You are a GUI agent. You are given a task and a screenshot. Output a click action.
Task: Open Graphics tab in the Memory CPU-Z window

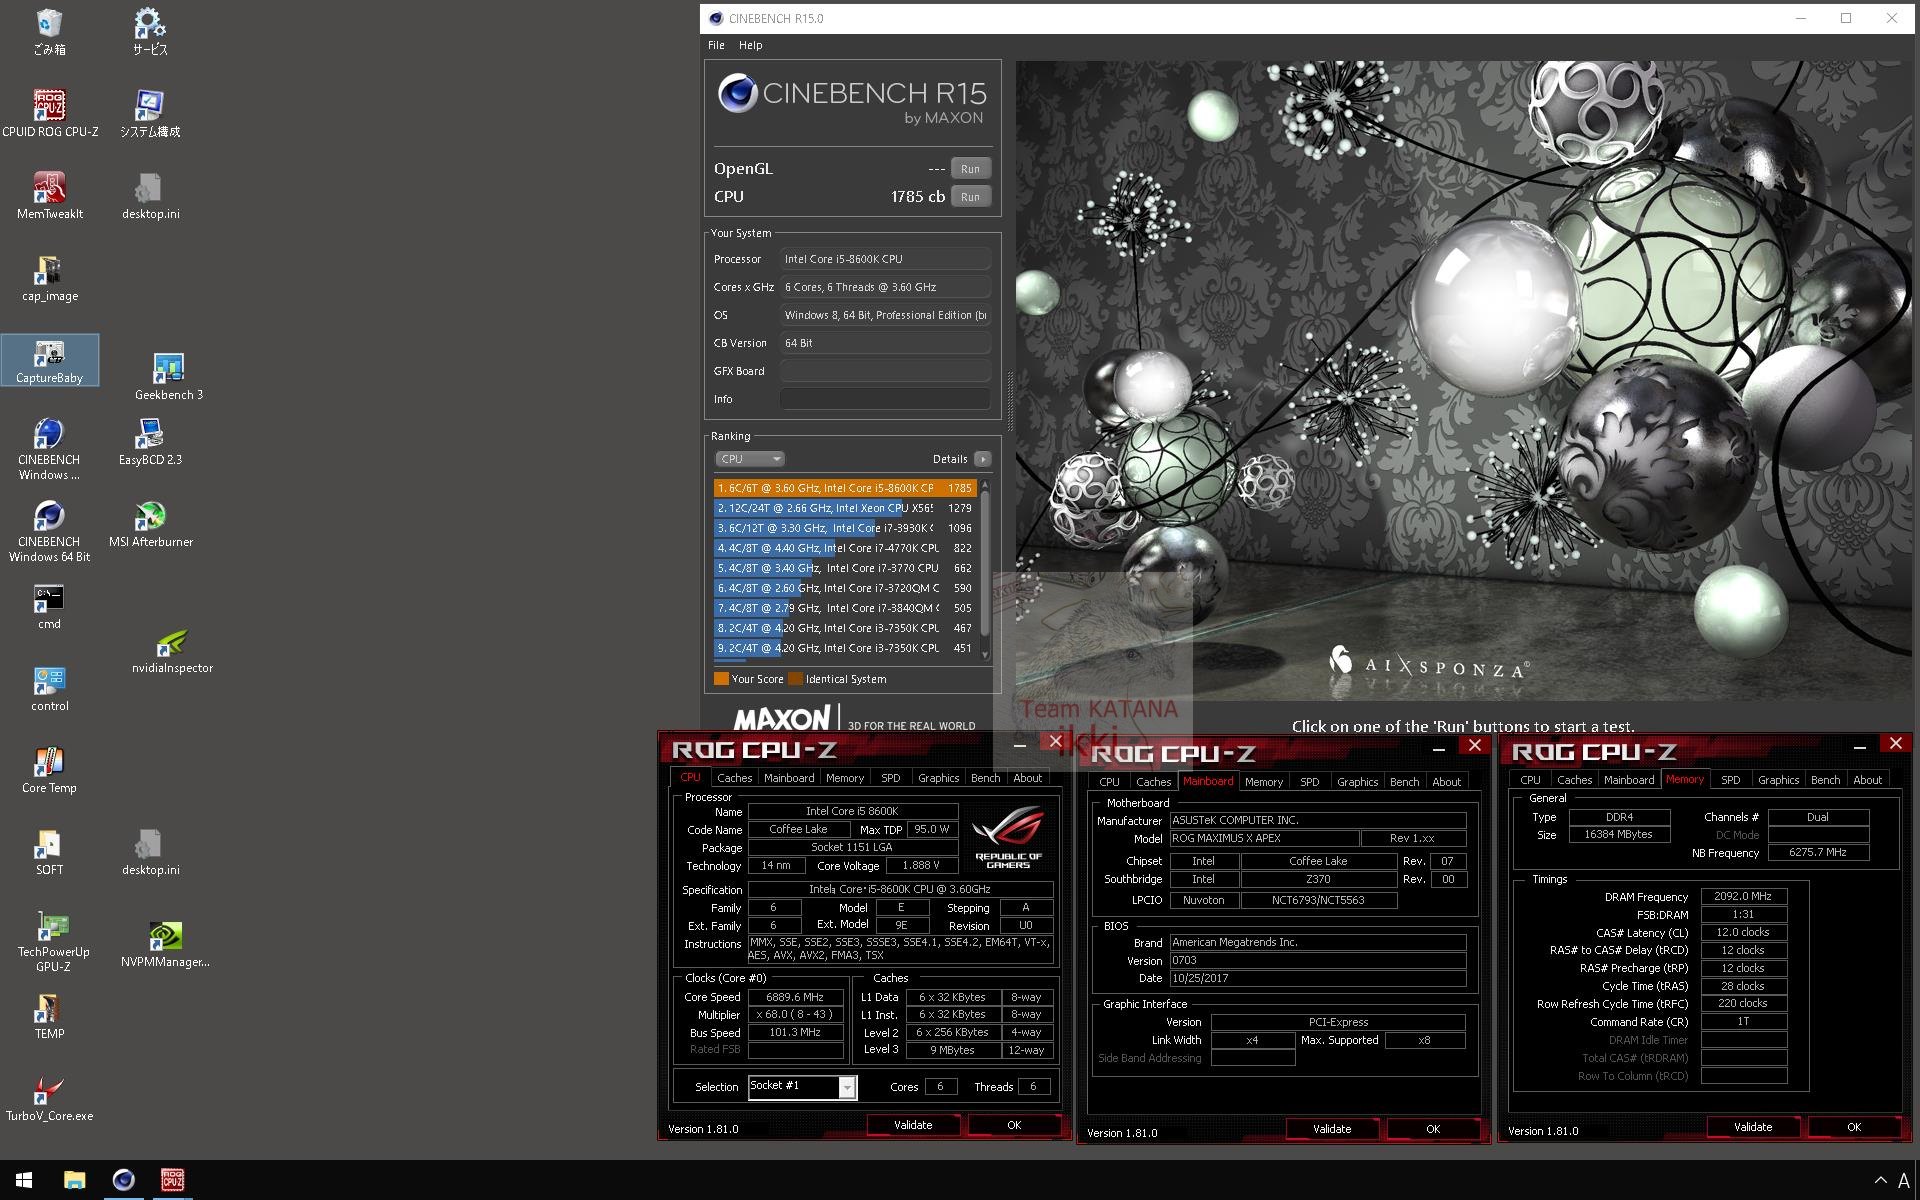[1778, 780]
